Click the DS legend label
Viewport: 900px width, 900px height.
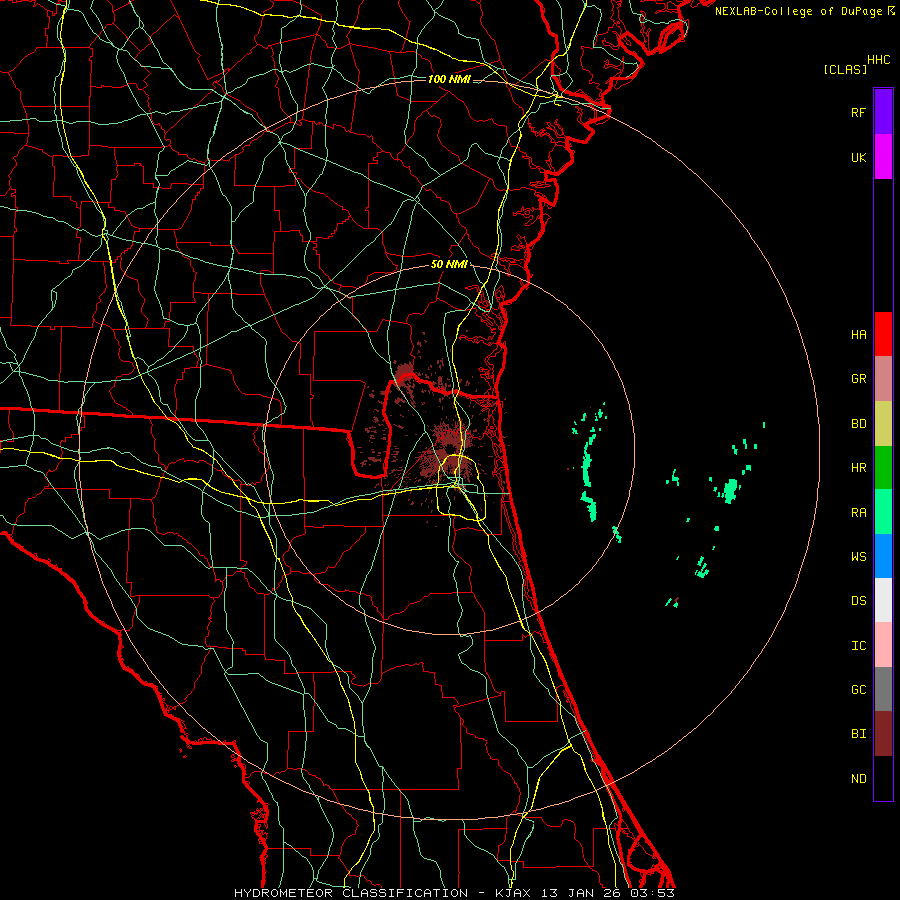tap(859, 600)
